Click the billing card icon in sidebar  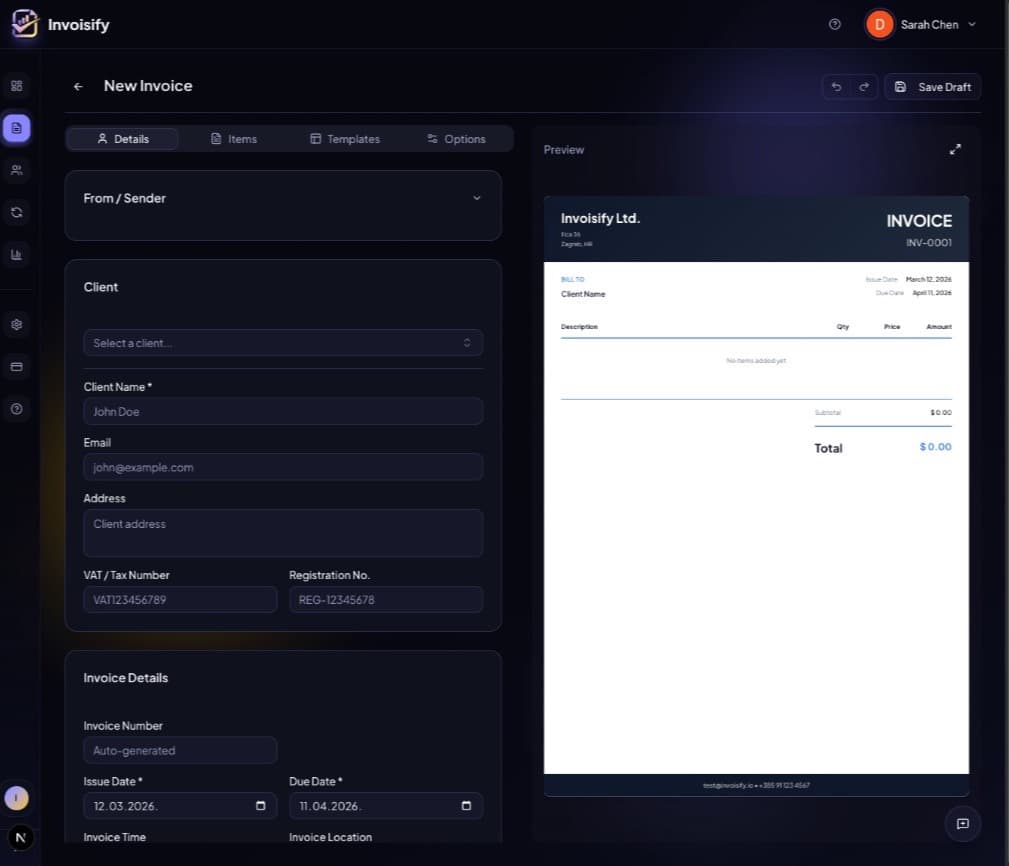16,366
